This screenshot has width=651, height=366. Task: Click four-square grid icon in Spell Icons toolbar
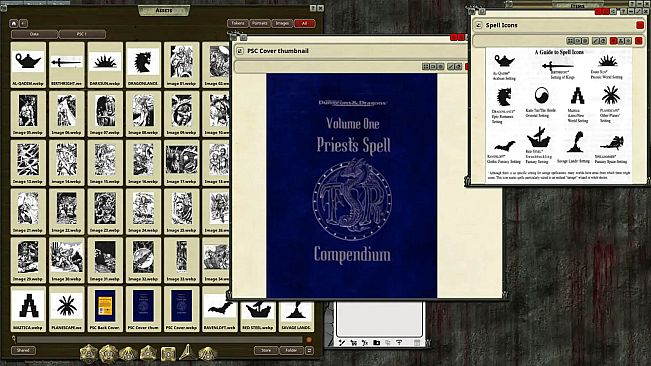tap(570, 41)
